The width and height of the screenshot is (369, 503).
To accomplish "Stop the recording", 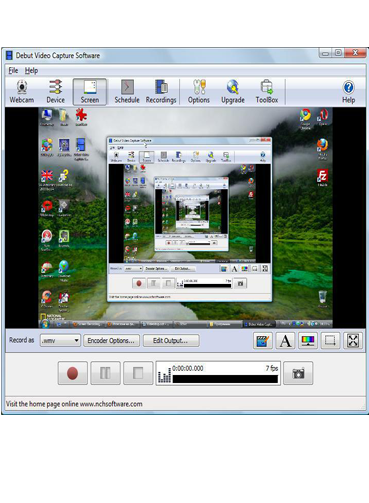I will (x=138, y=373).
